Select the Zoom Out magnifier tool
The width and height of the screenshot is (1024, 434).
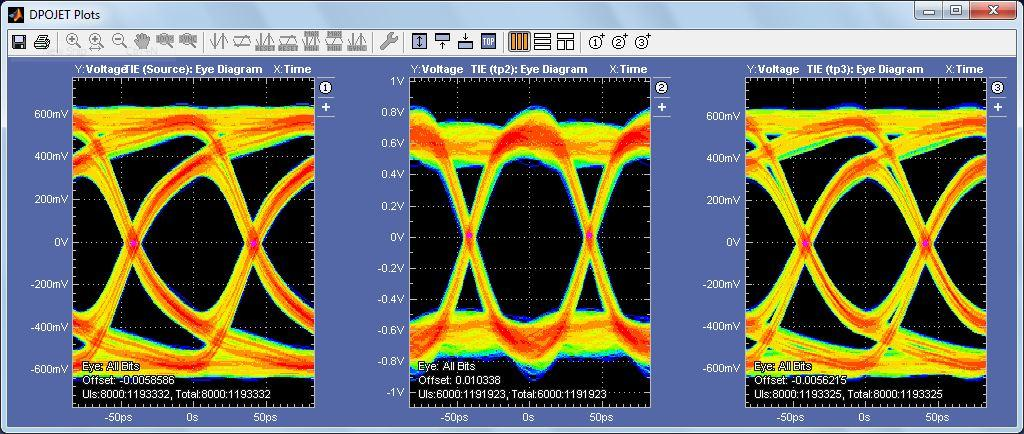coord(119,41)
